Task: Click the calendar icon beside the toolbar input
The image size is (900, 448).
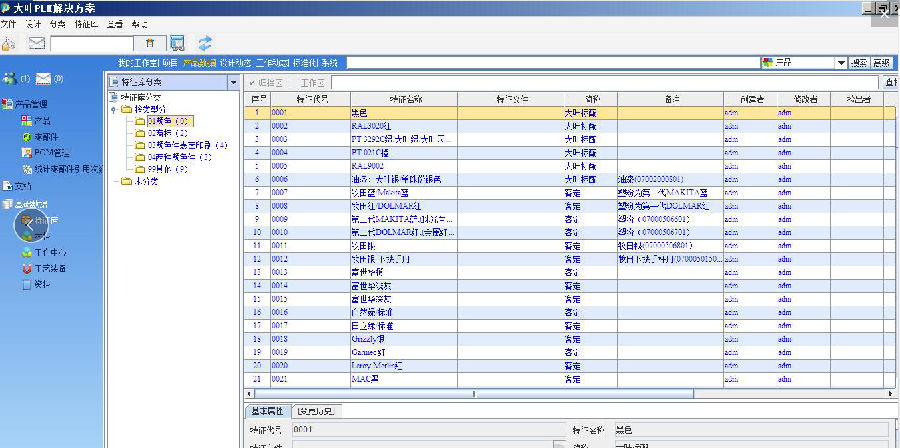Action: (x=149, y=43)
